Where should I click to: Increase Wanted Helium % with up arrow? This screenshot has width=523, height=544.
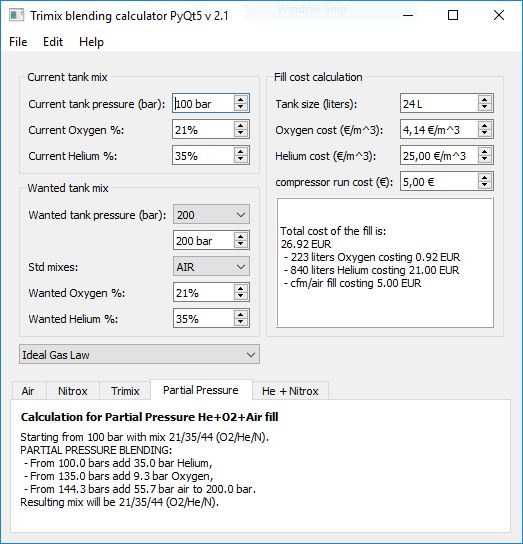[x=241, y=314]
